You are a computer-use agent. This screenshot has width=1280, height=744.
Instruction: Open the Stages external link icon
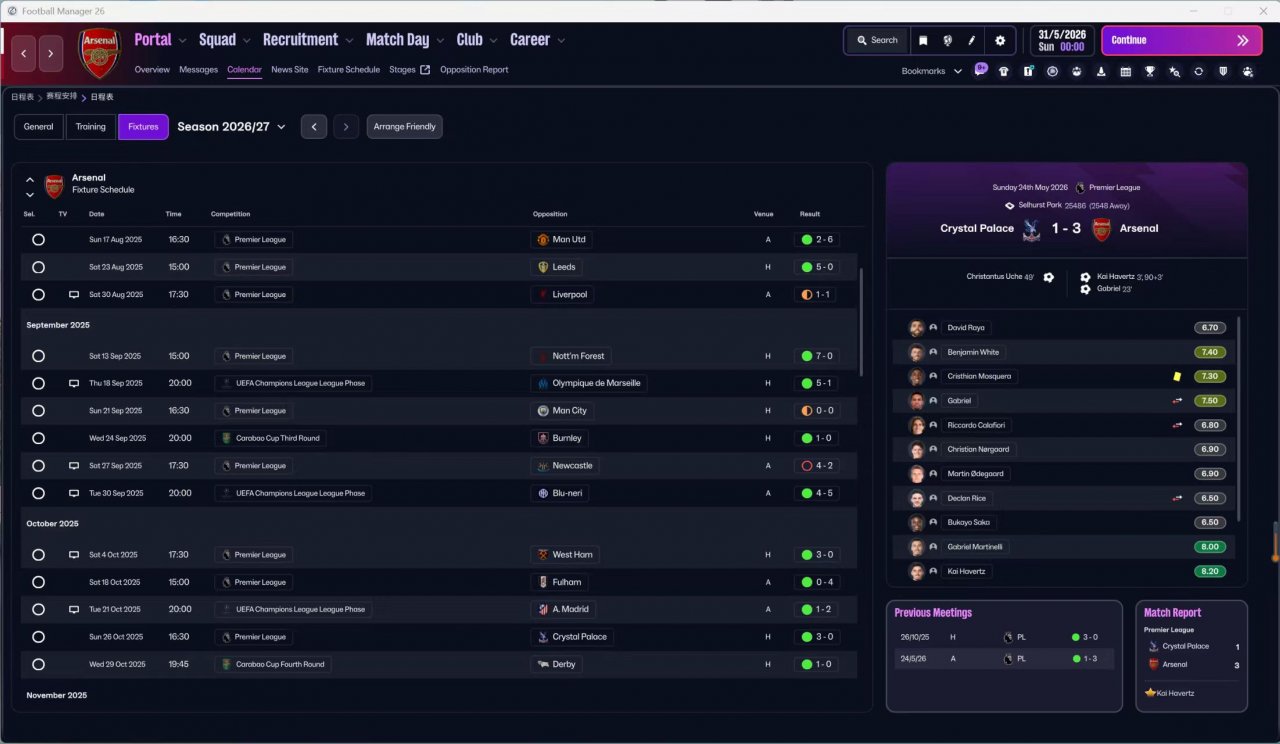(x=425, y=70)
